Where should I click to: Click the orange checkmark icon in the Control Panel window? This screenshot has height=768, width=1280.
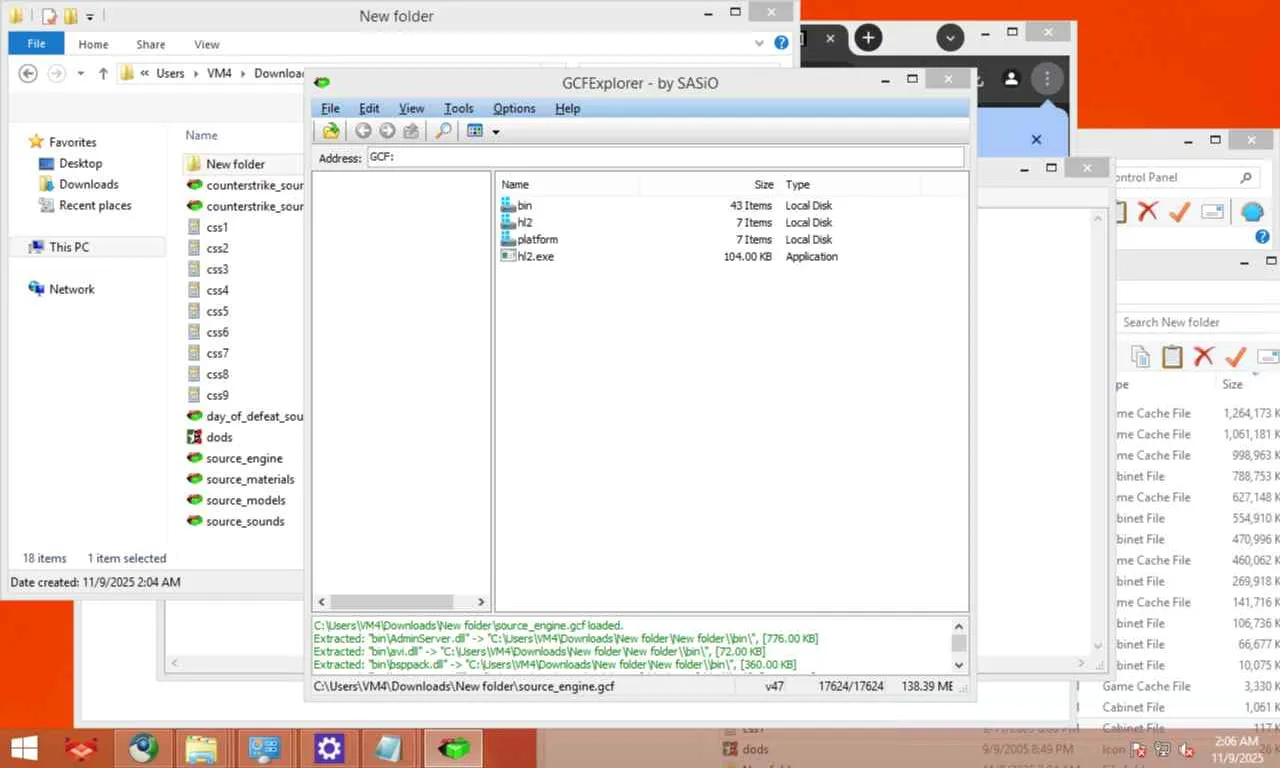click(x=1179, y=211)
